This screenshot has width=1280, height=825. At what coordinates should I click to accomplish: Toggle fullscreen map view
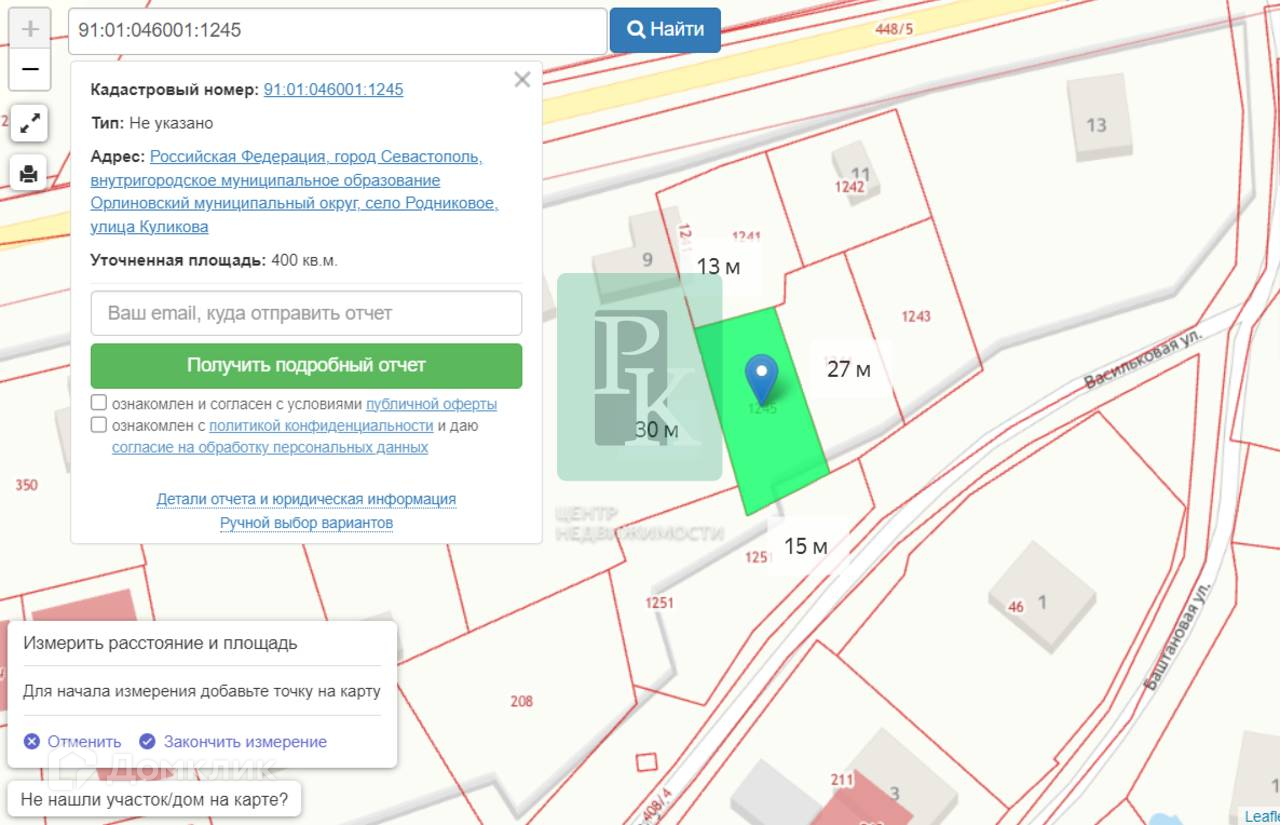[30, 123]
